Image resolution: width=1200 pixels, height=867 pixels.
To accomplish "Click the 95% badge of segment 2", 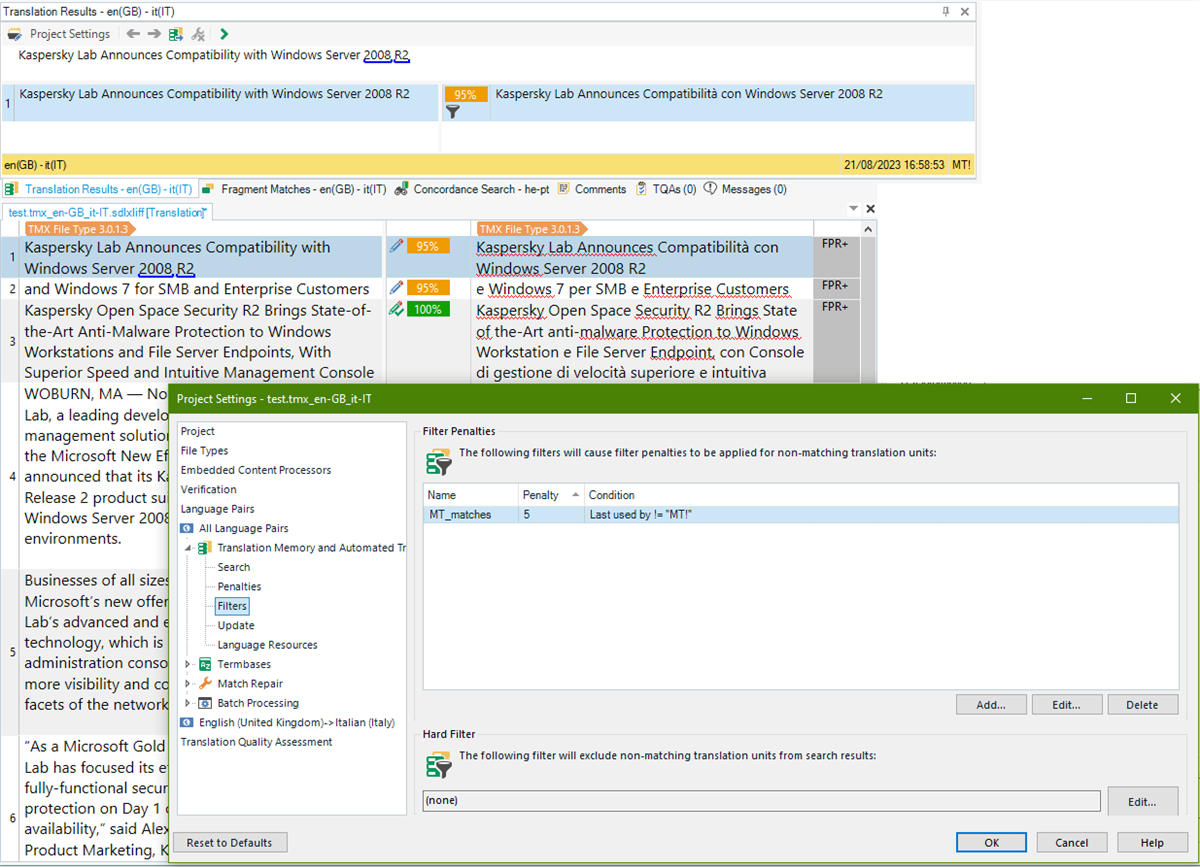I will pyautogui.click(x=428, y=288).
